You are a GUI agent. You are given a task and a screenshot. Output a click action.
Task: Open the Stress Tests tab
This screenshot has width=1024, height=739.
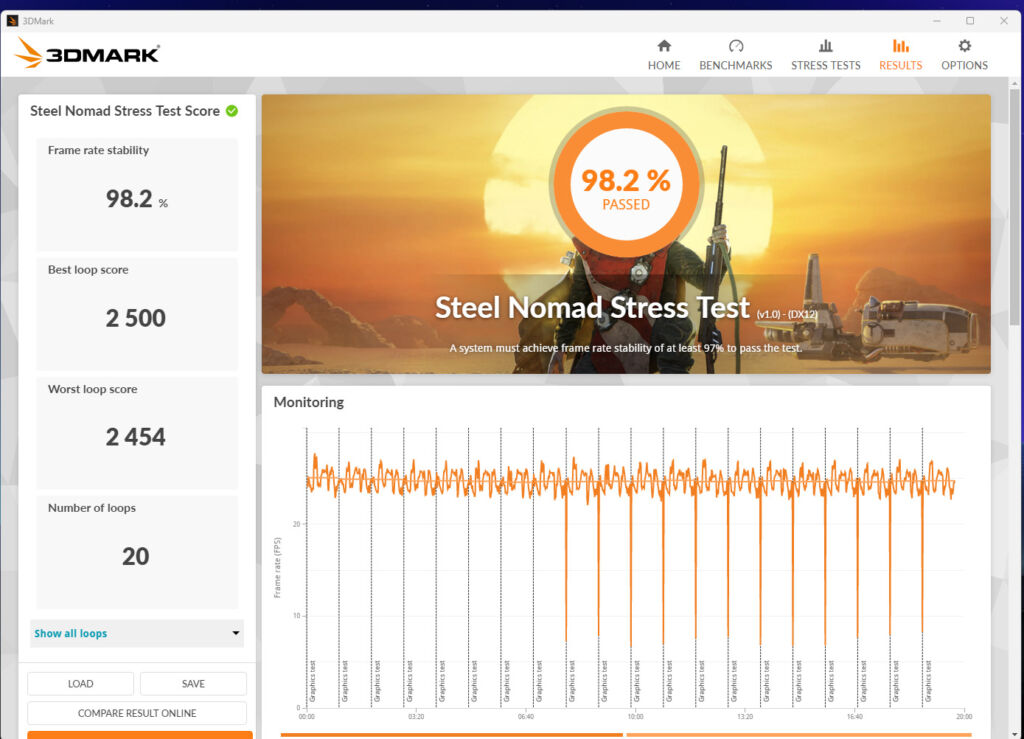(x=825, y=55)
